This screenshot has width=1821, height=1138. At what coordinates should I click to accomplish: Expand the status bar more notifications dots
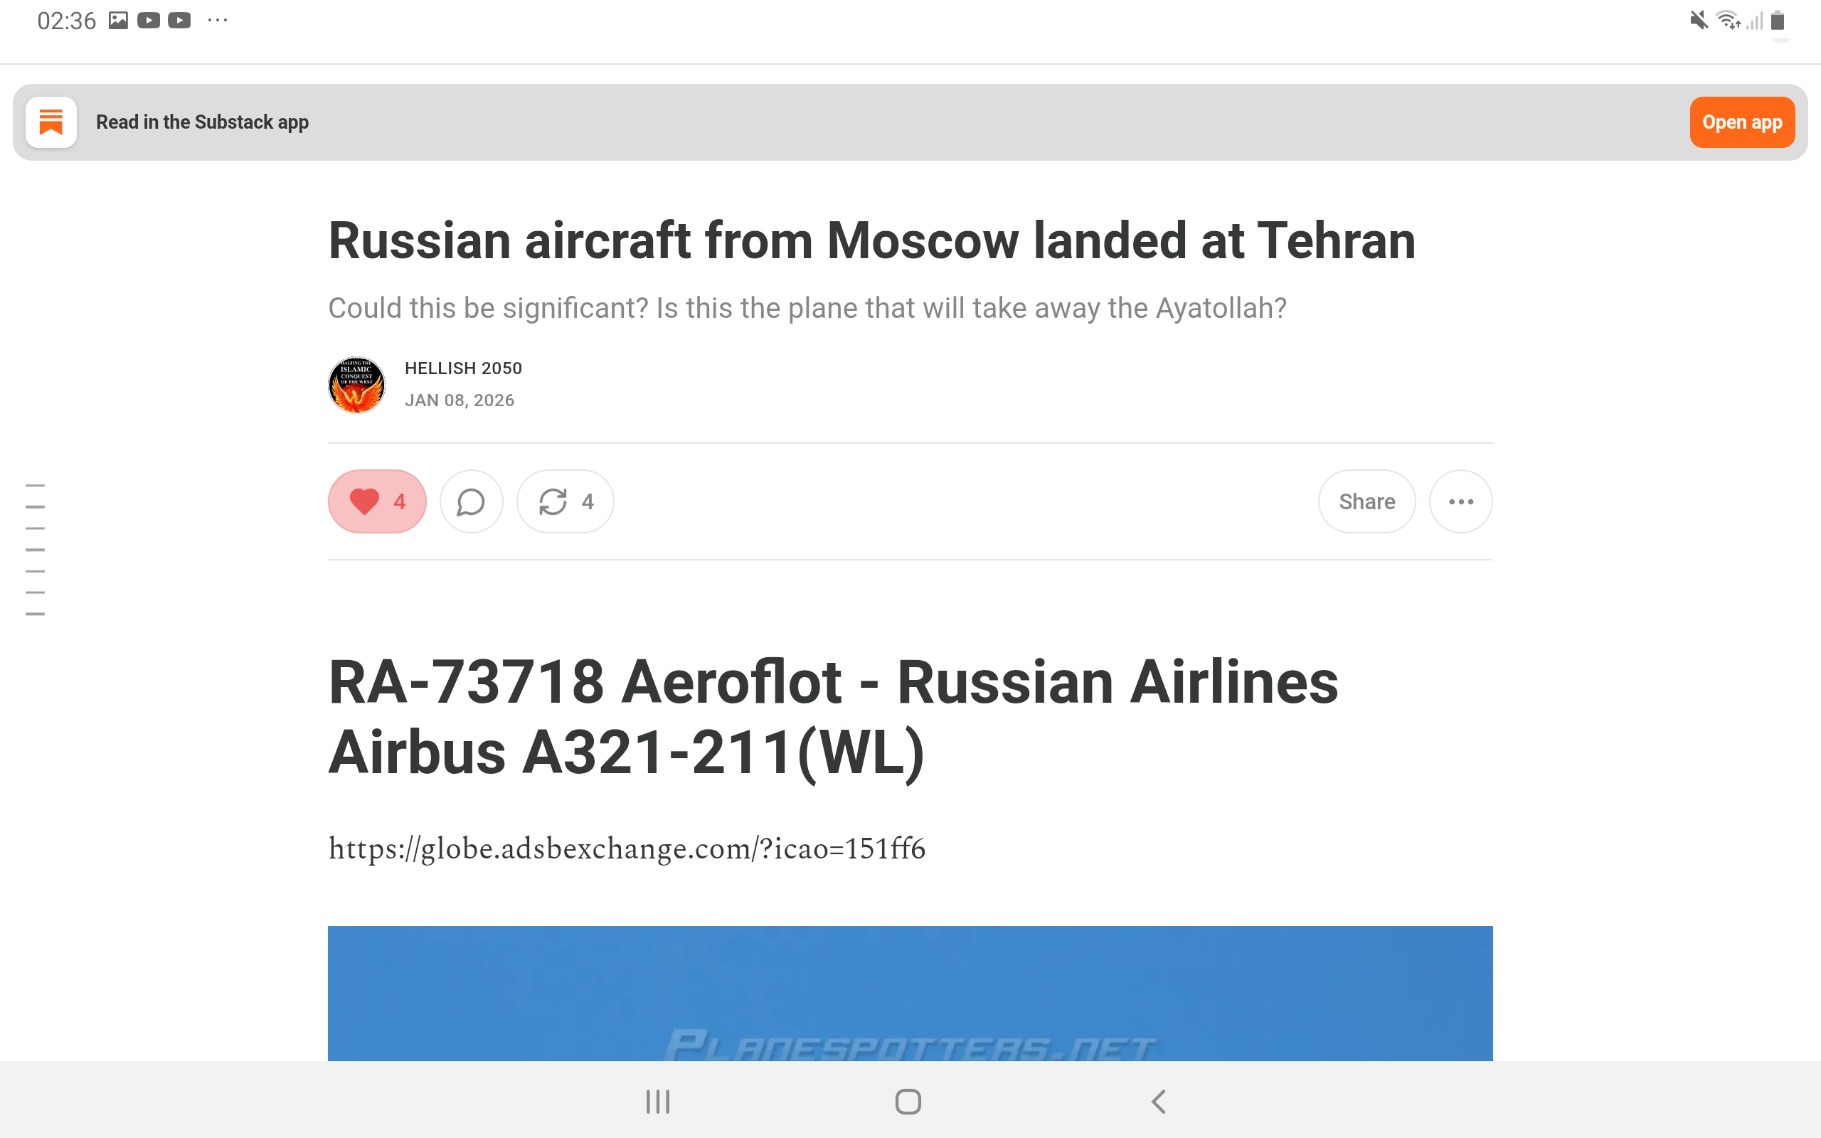pyautogui.click(x=218, y=20)
